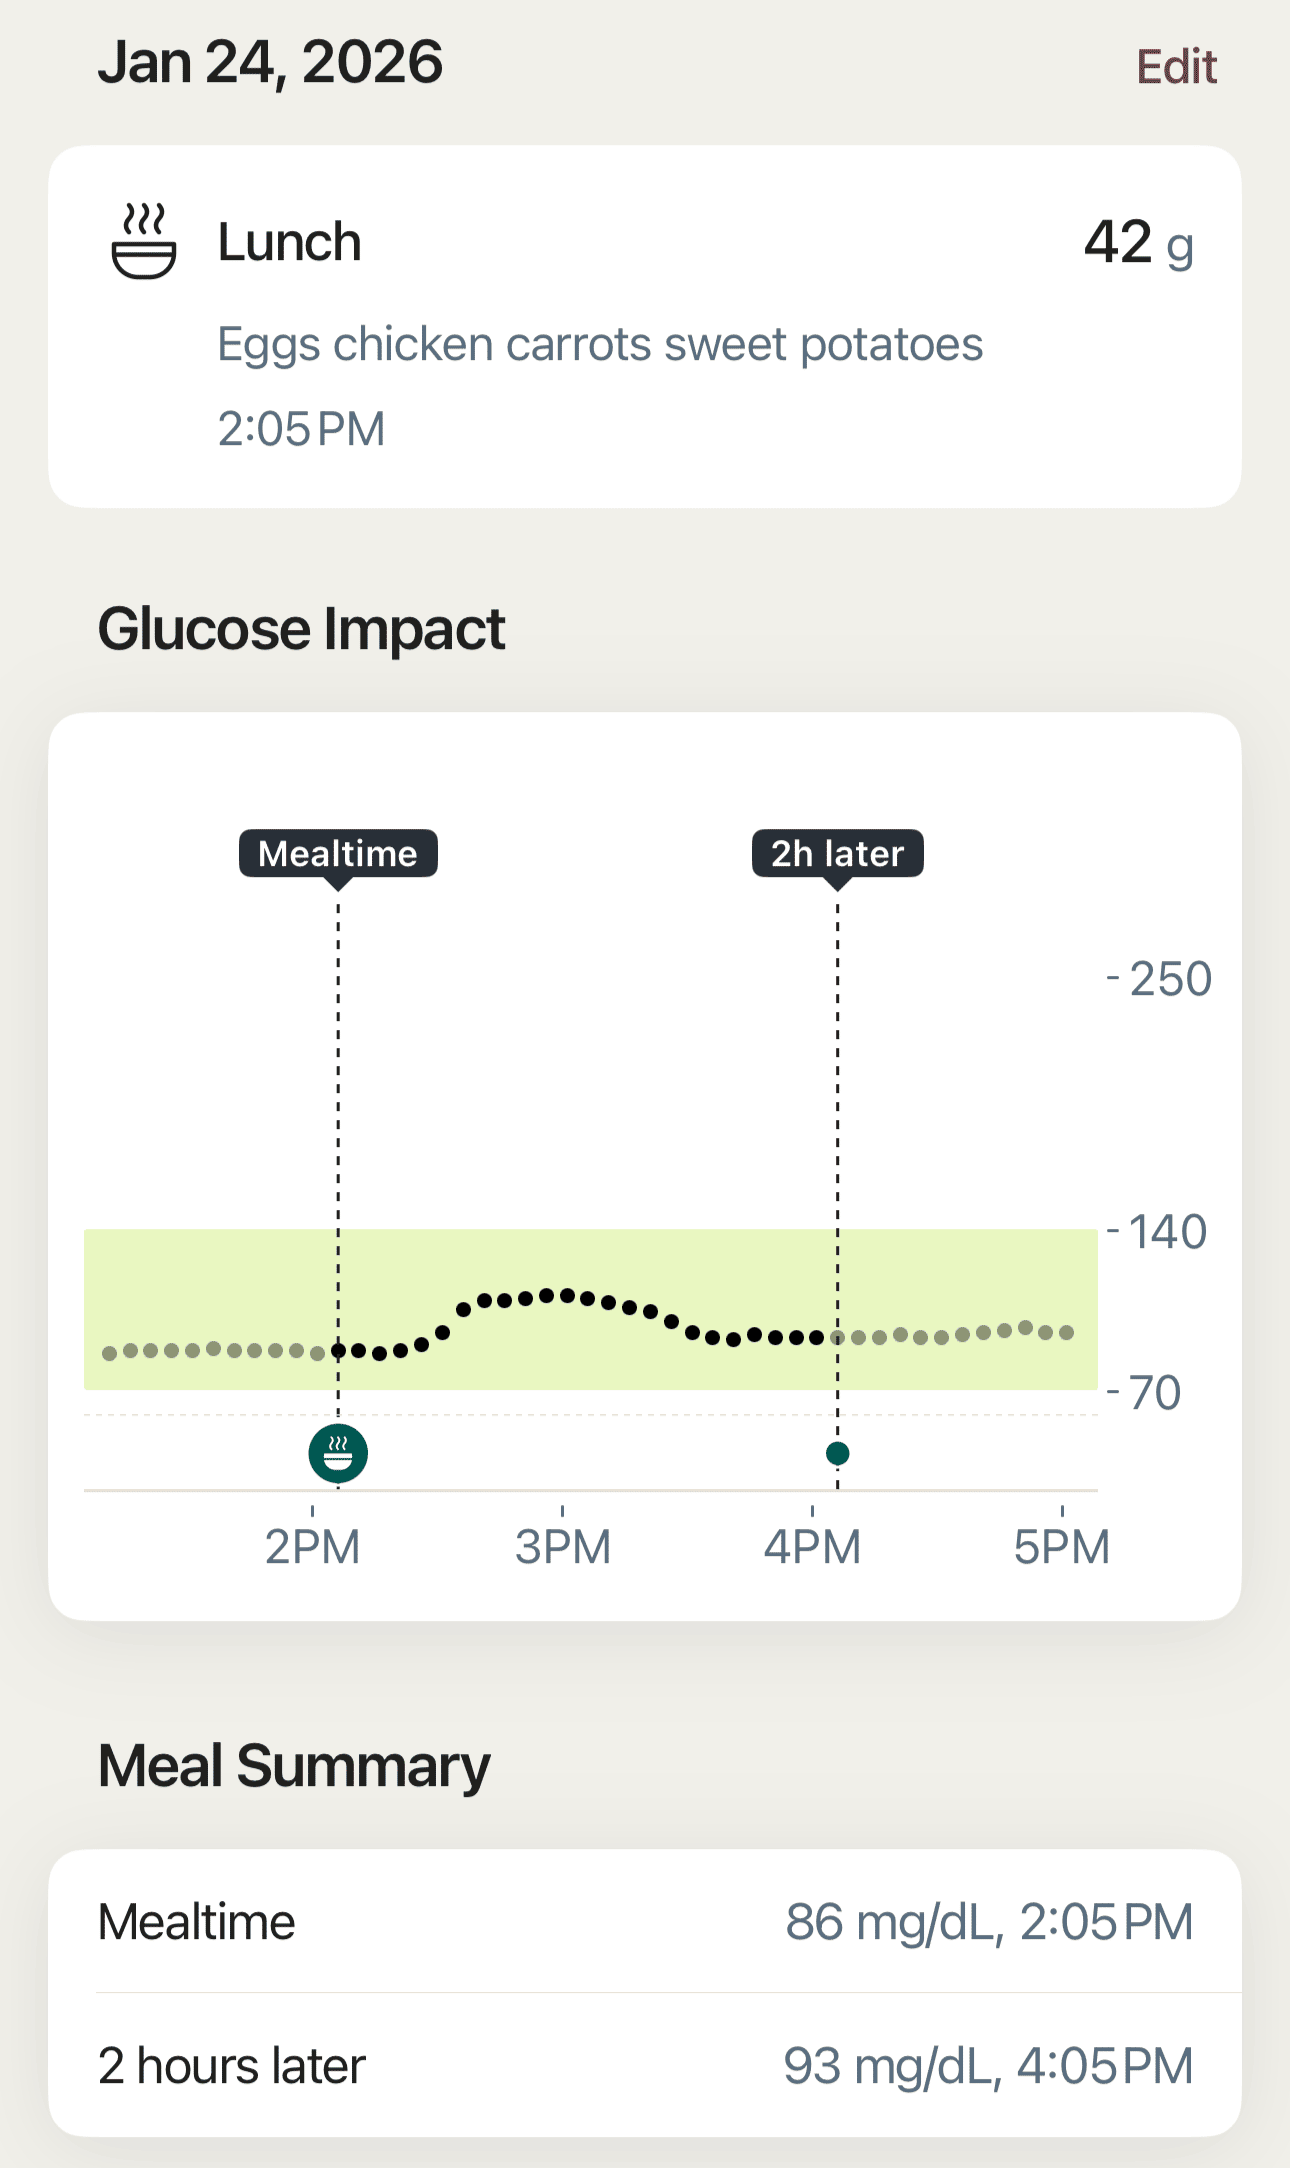The image size is (1290, 2168).
Task: Select the 2h later label tooltip
Action: (x=837, y=854)
